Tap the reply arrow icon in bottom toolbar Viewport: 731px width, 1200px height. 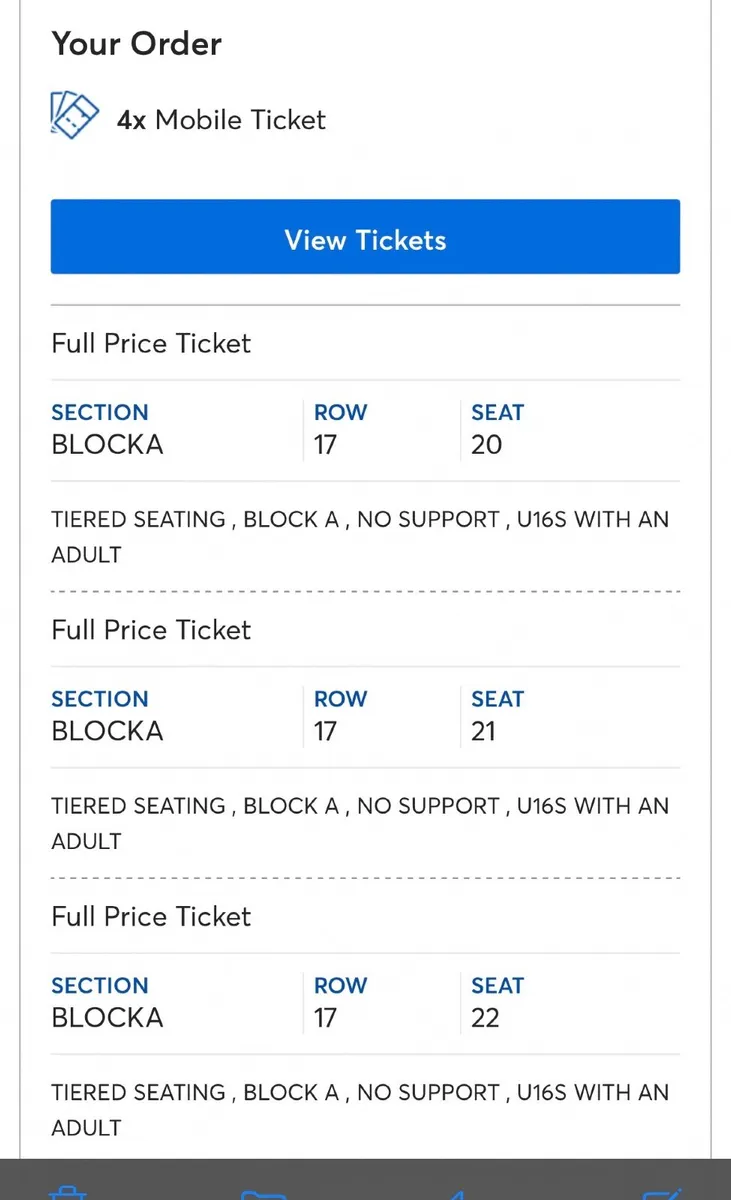tap(456, 1194)
